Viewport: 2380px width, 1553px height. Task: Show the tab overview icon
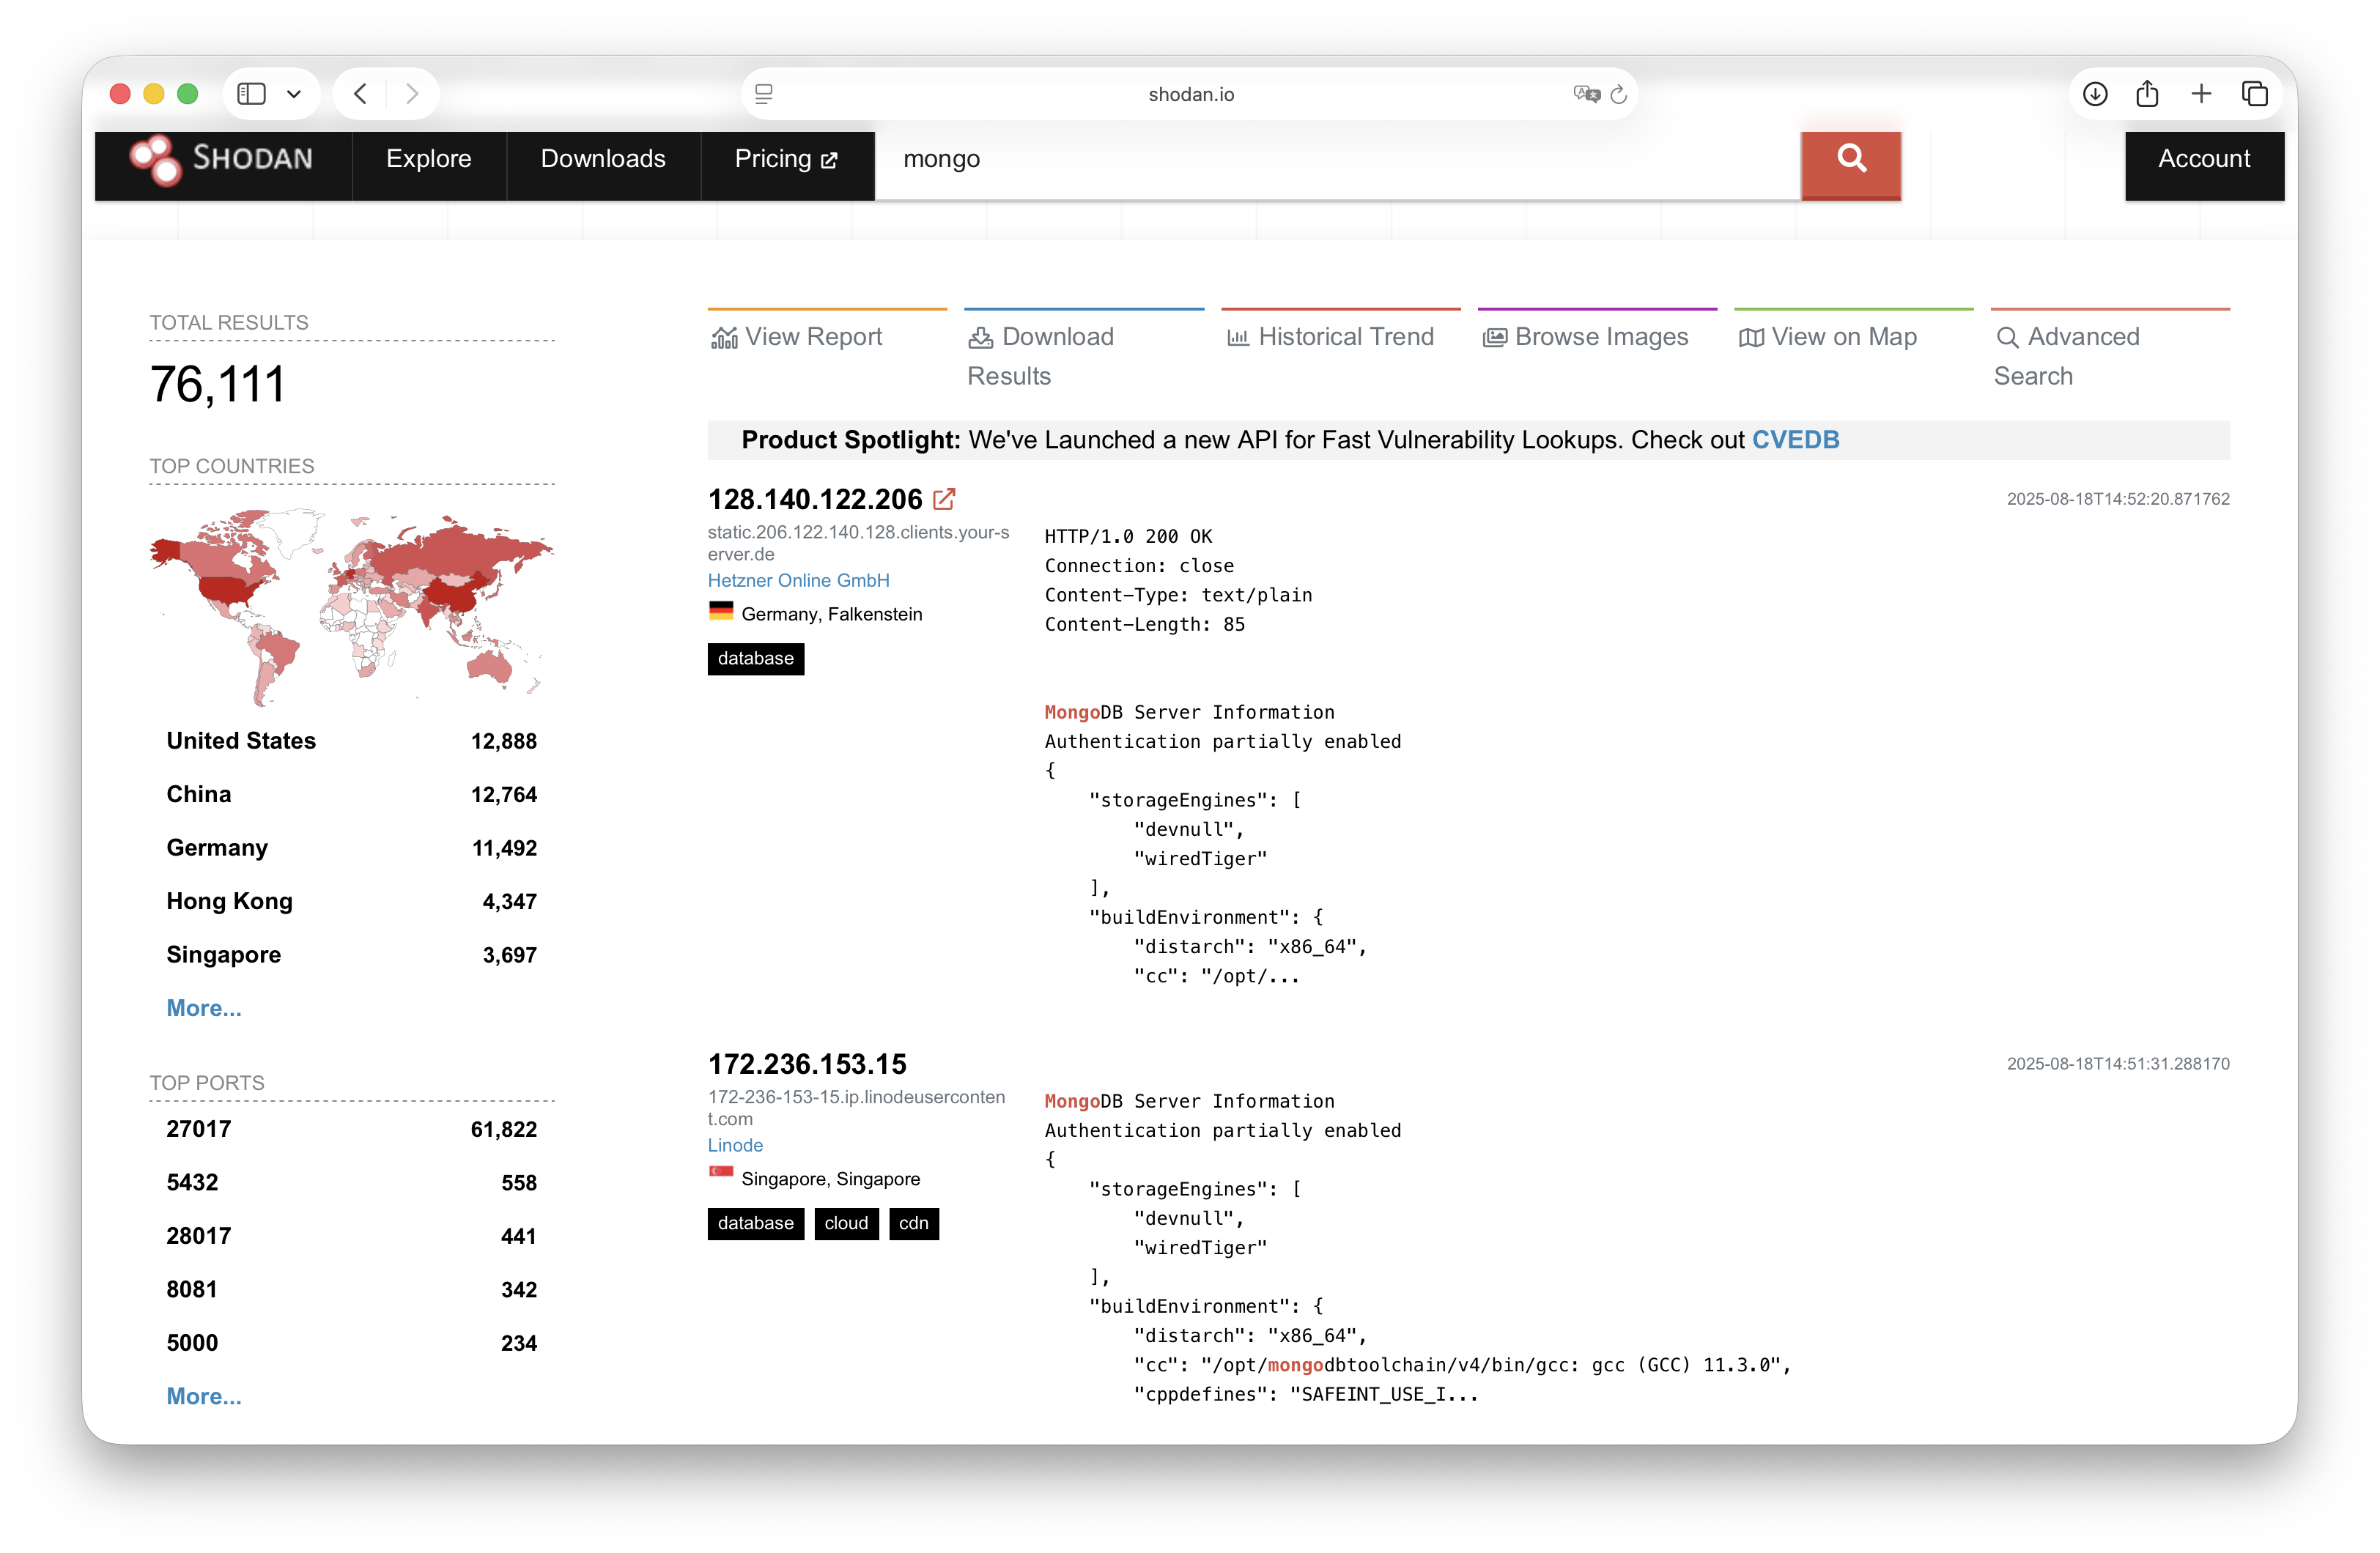2254,94
